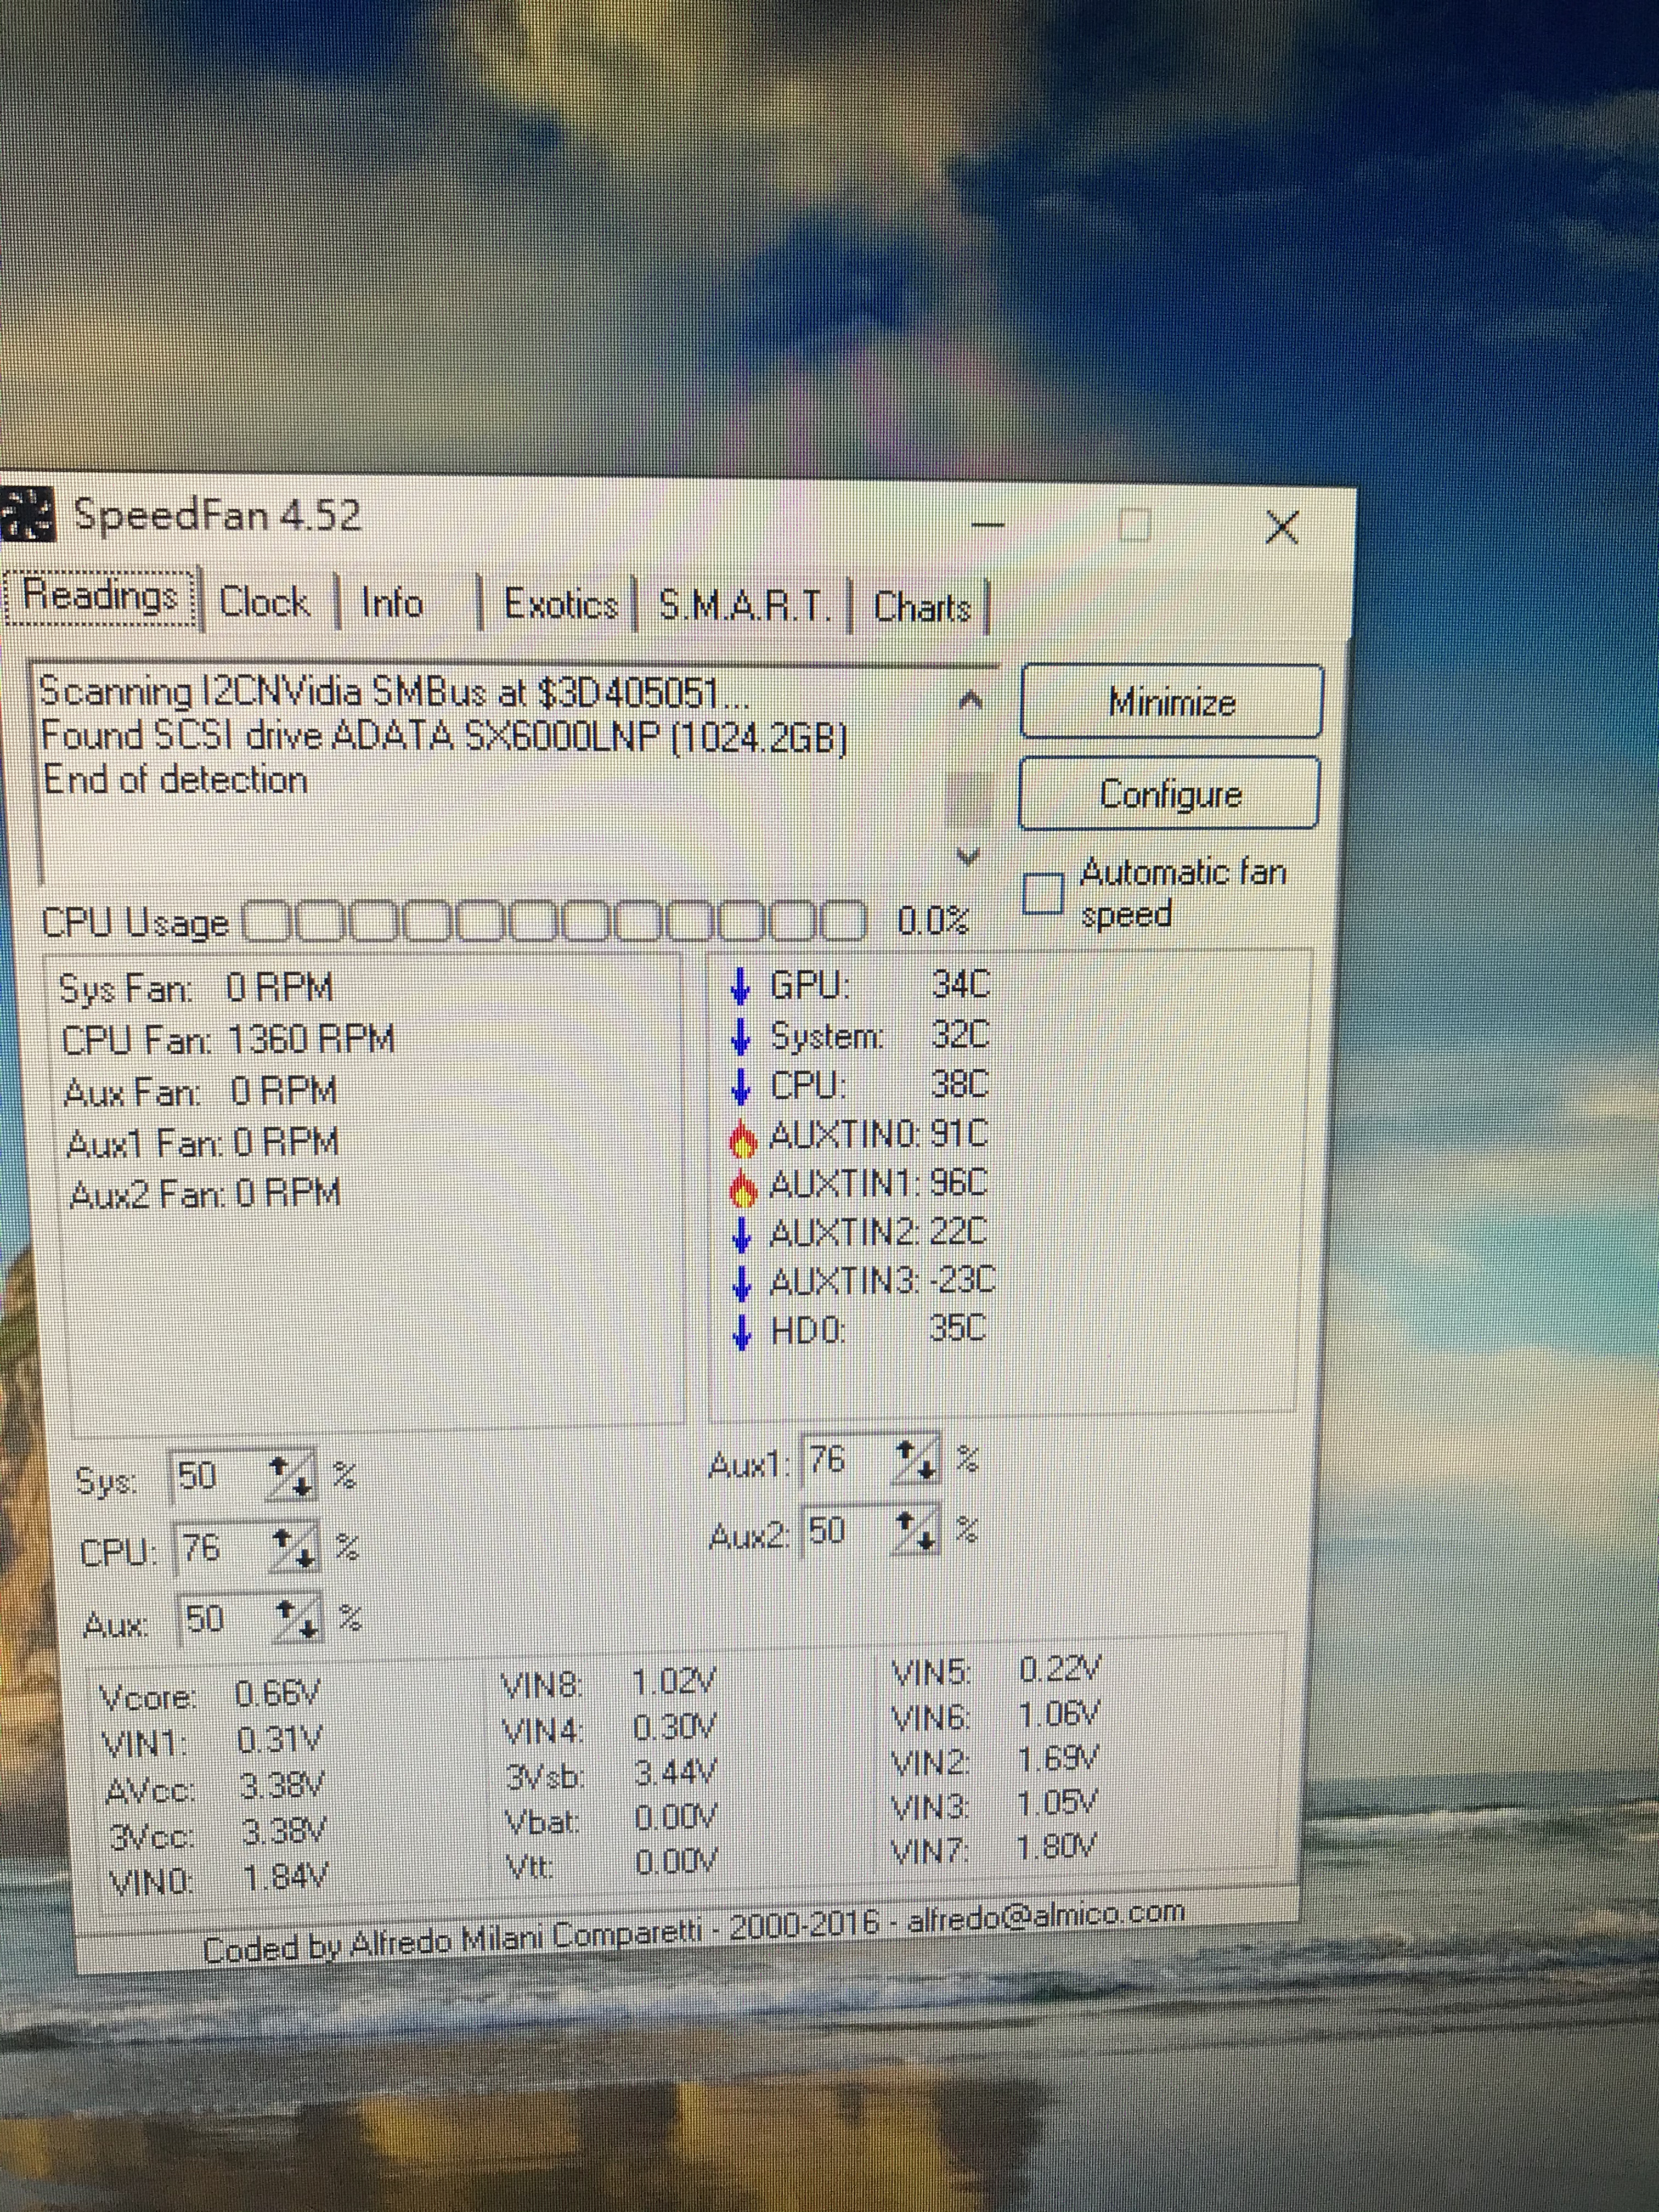Click the Minimize button
1659x2212 pixels.
click(1172, 702)
